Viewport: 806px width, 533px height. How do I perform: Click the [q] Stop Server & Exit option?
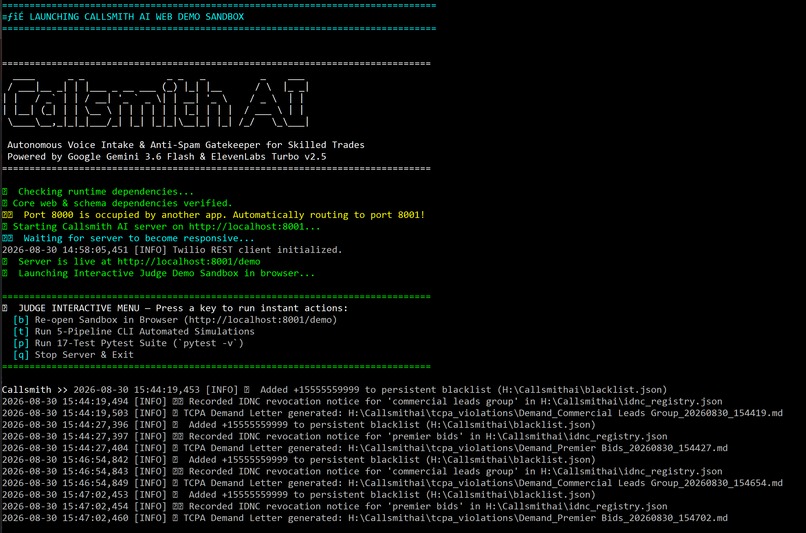73,355
